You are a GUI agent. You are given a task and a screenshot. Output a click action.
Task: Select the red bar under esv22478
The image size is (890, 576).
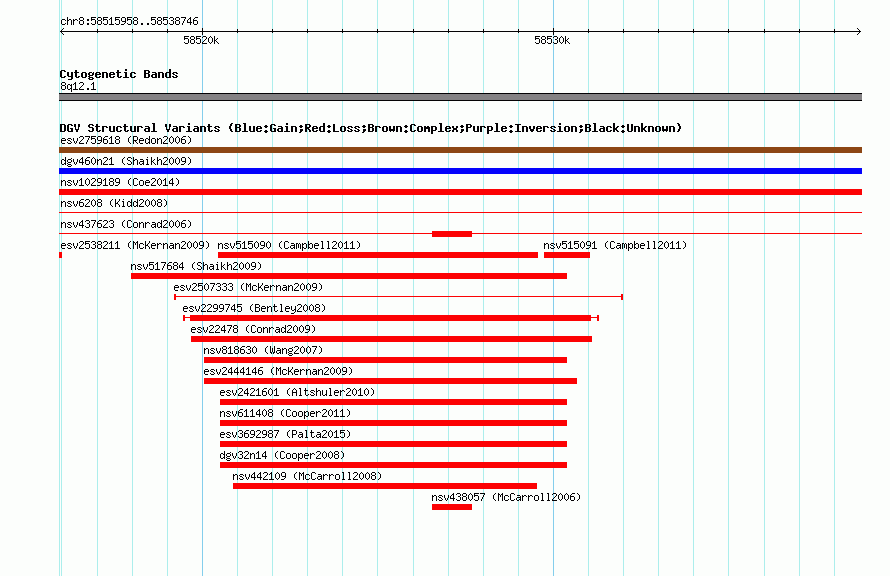point(391,339)
